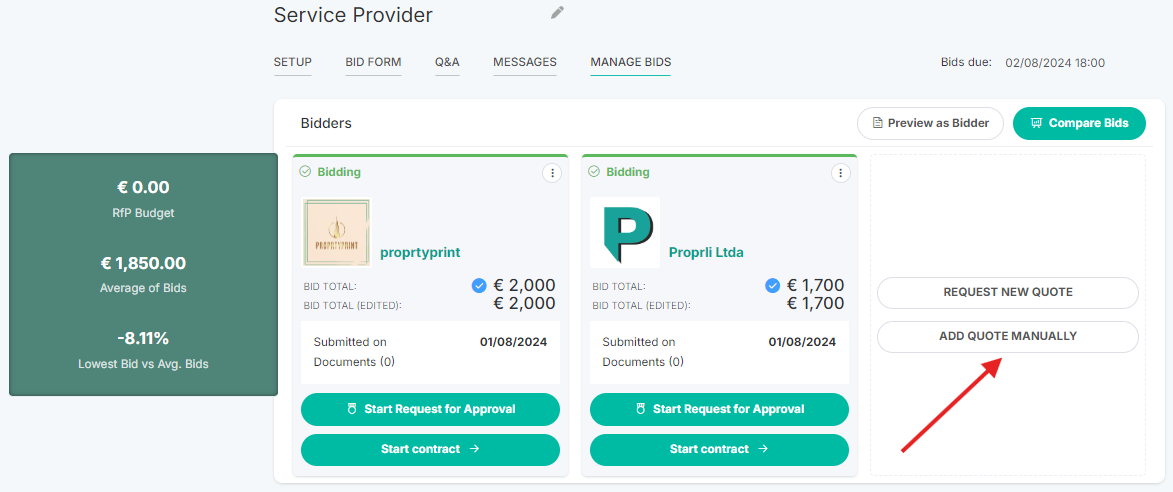Click the Compare Bids button
1173x492 pixels.
1079,123
